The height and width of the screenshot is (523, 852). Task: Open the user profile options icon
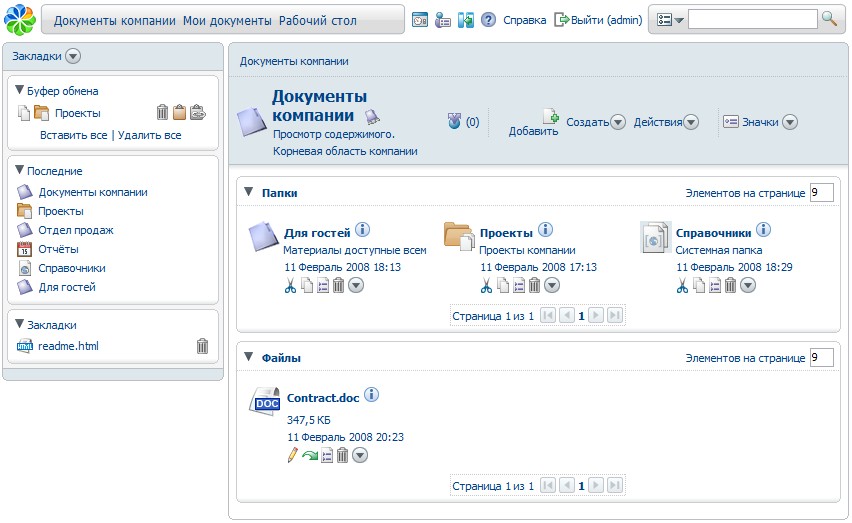pos(443,20)
